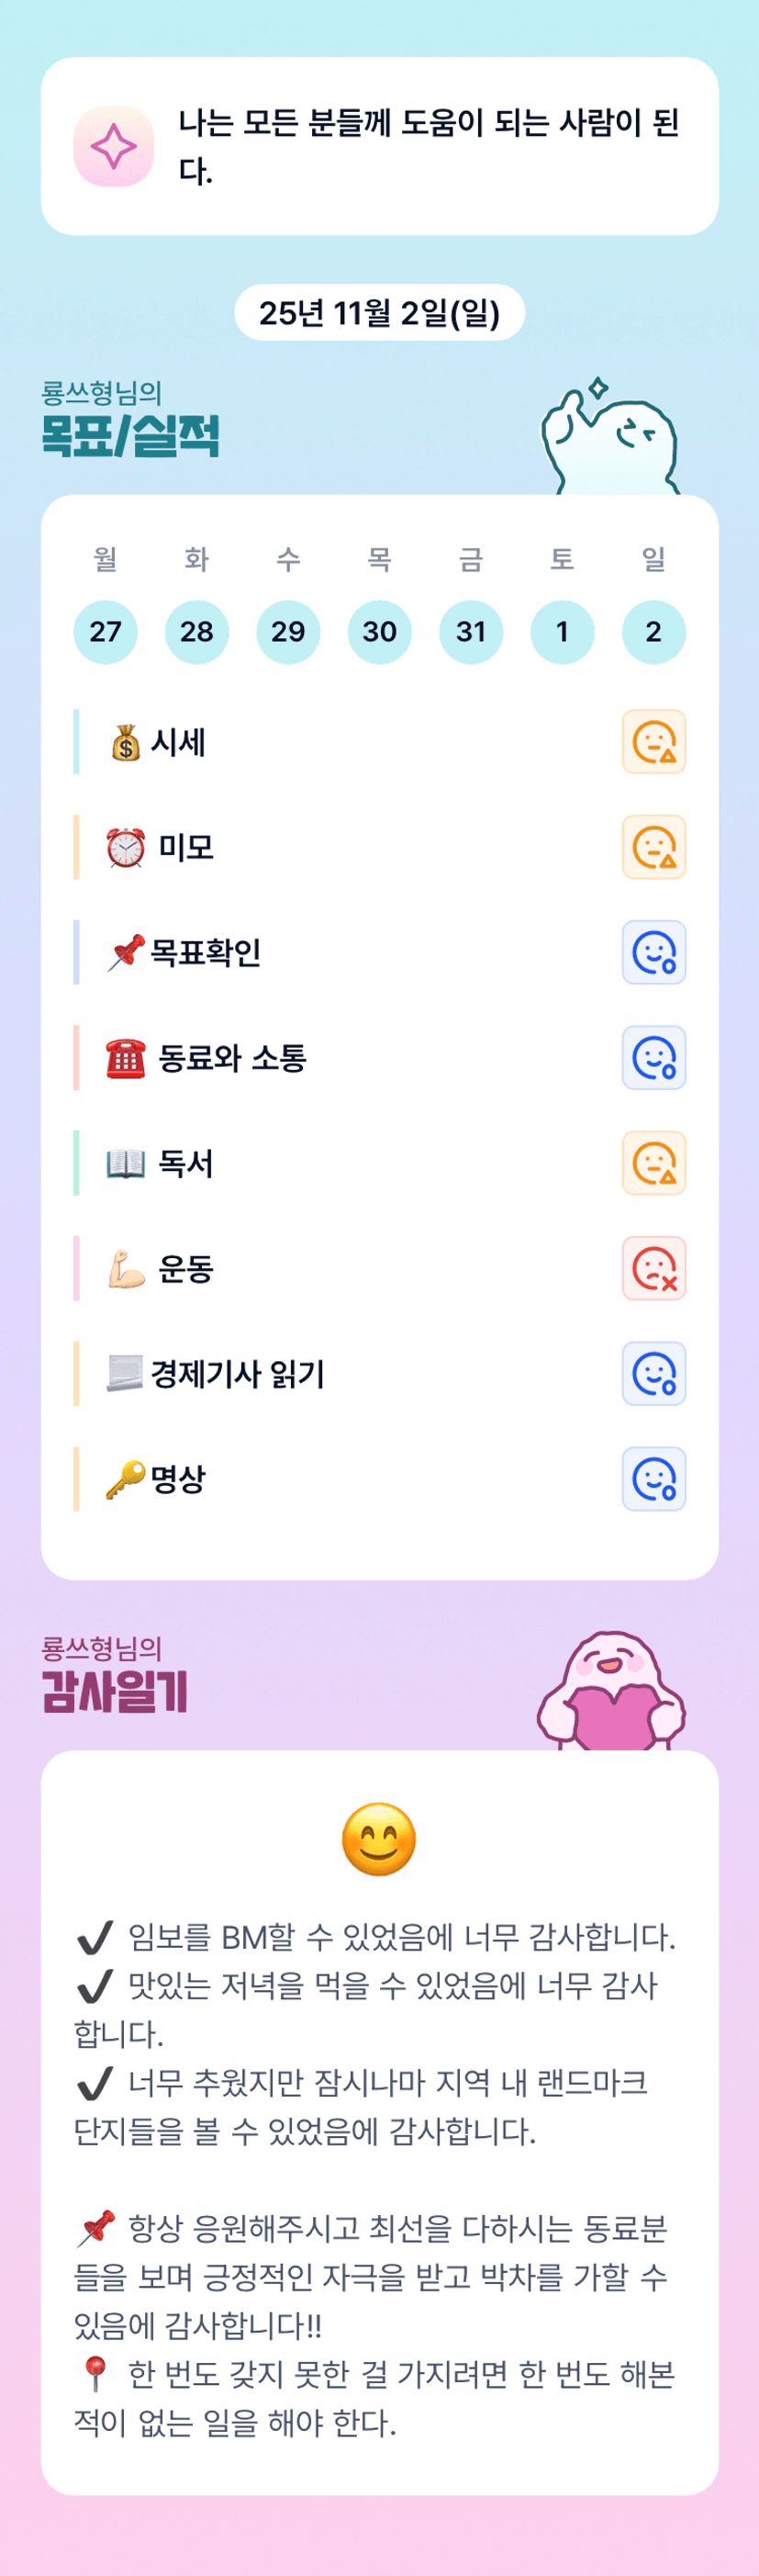Tap the blue face icon for 목표확인

653,952
